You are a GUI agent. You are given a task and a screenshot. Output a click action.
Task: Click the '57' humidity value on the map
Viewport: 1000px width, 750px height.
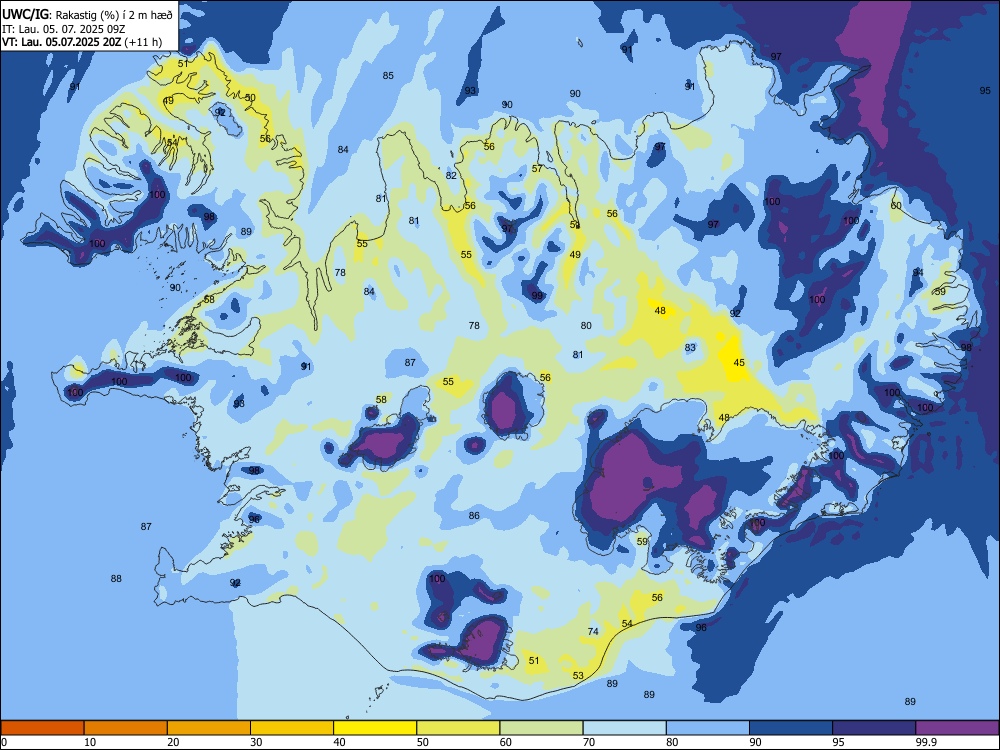coord(537,168)
